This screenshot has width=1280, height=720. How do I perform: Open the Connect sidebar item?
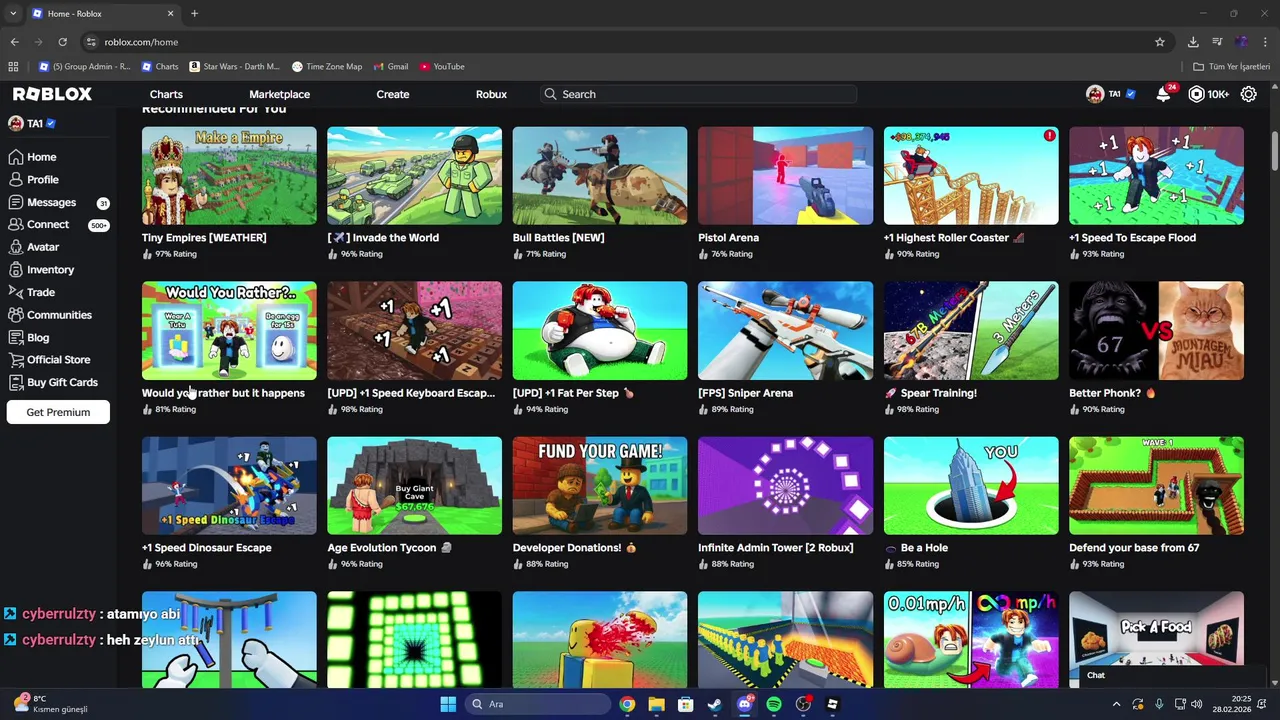[38, 225]
